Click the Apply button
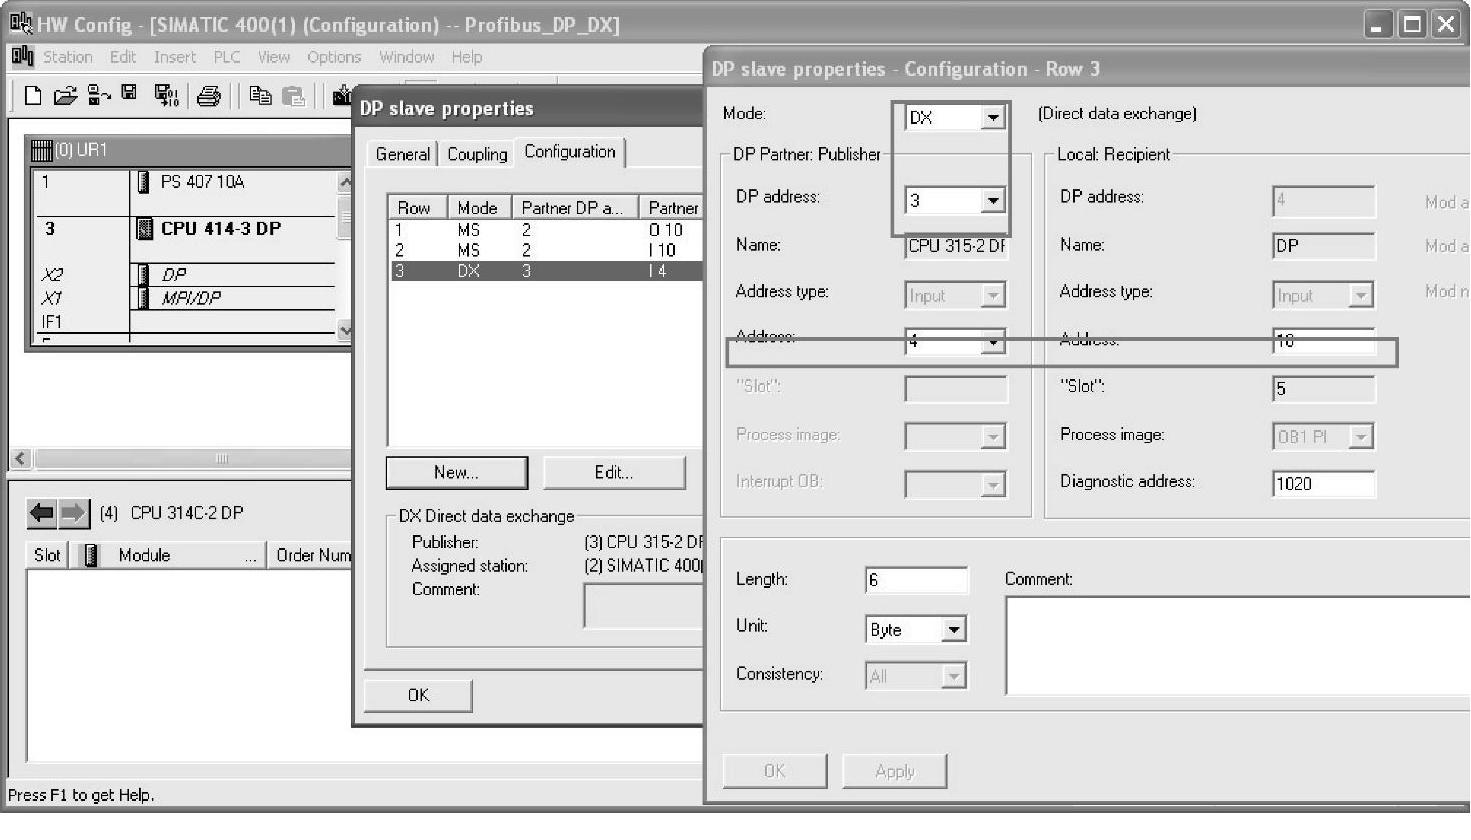Viewport: 1471px width, 840px height. tap(895, 771)
